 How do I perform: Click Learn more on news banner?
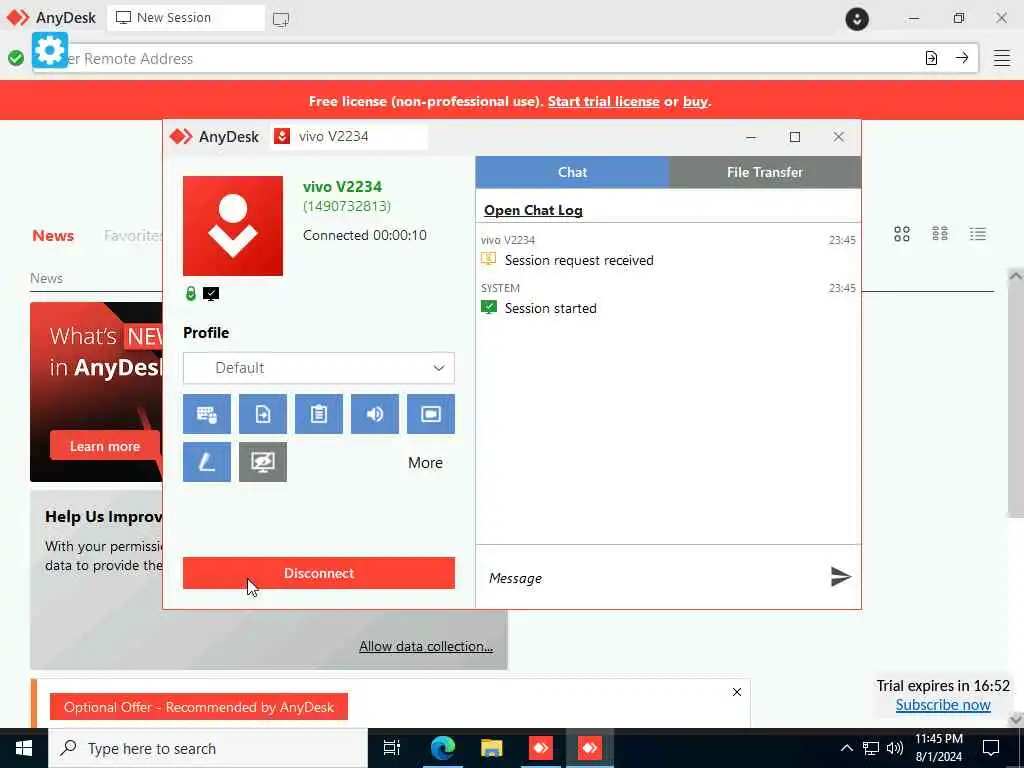tap(104, 446)
